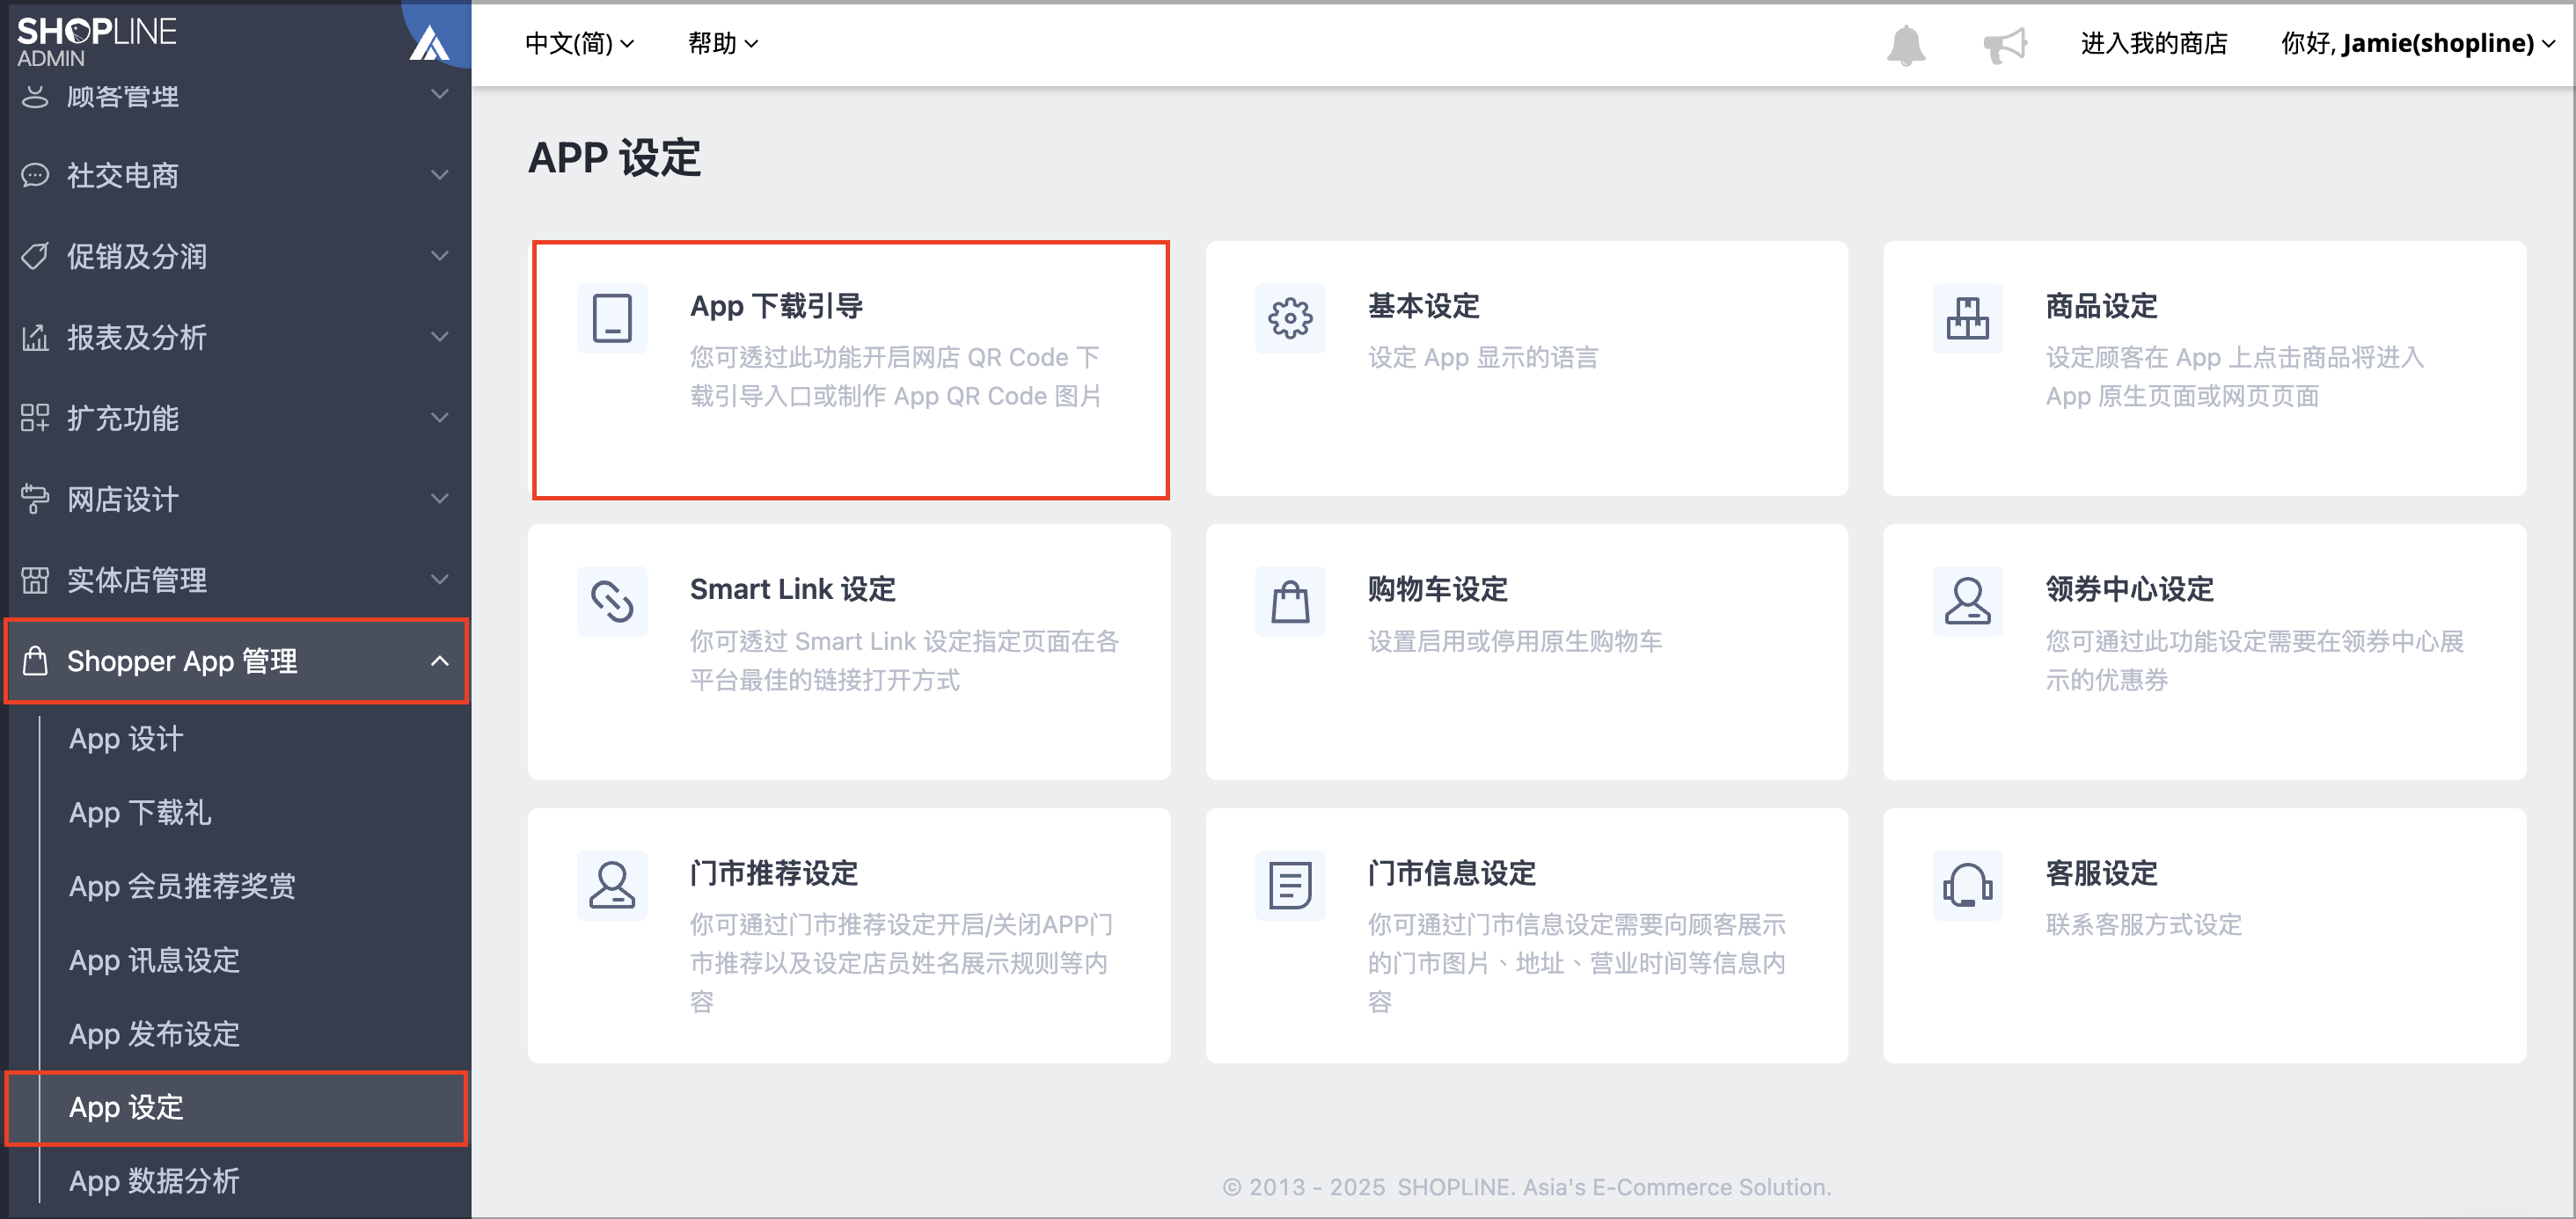Open the 帮助 help dropdown
The height and width of the screenshot is (1219, 2576).
pos(723,43)
